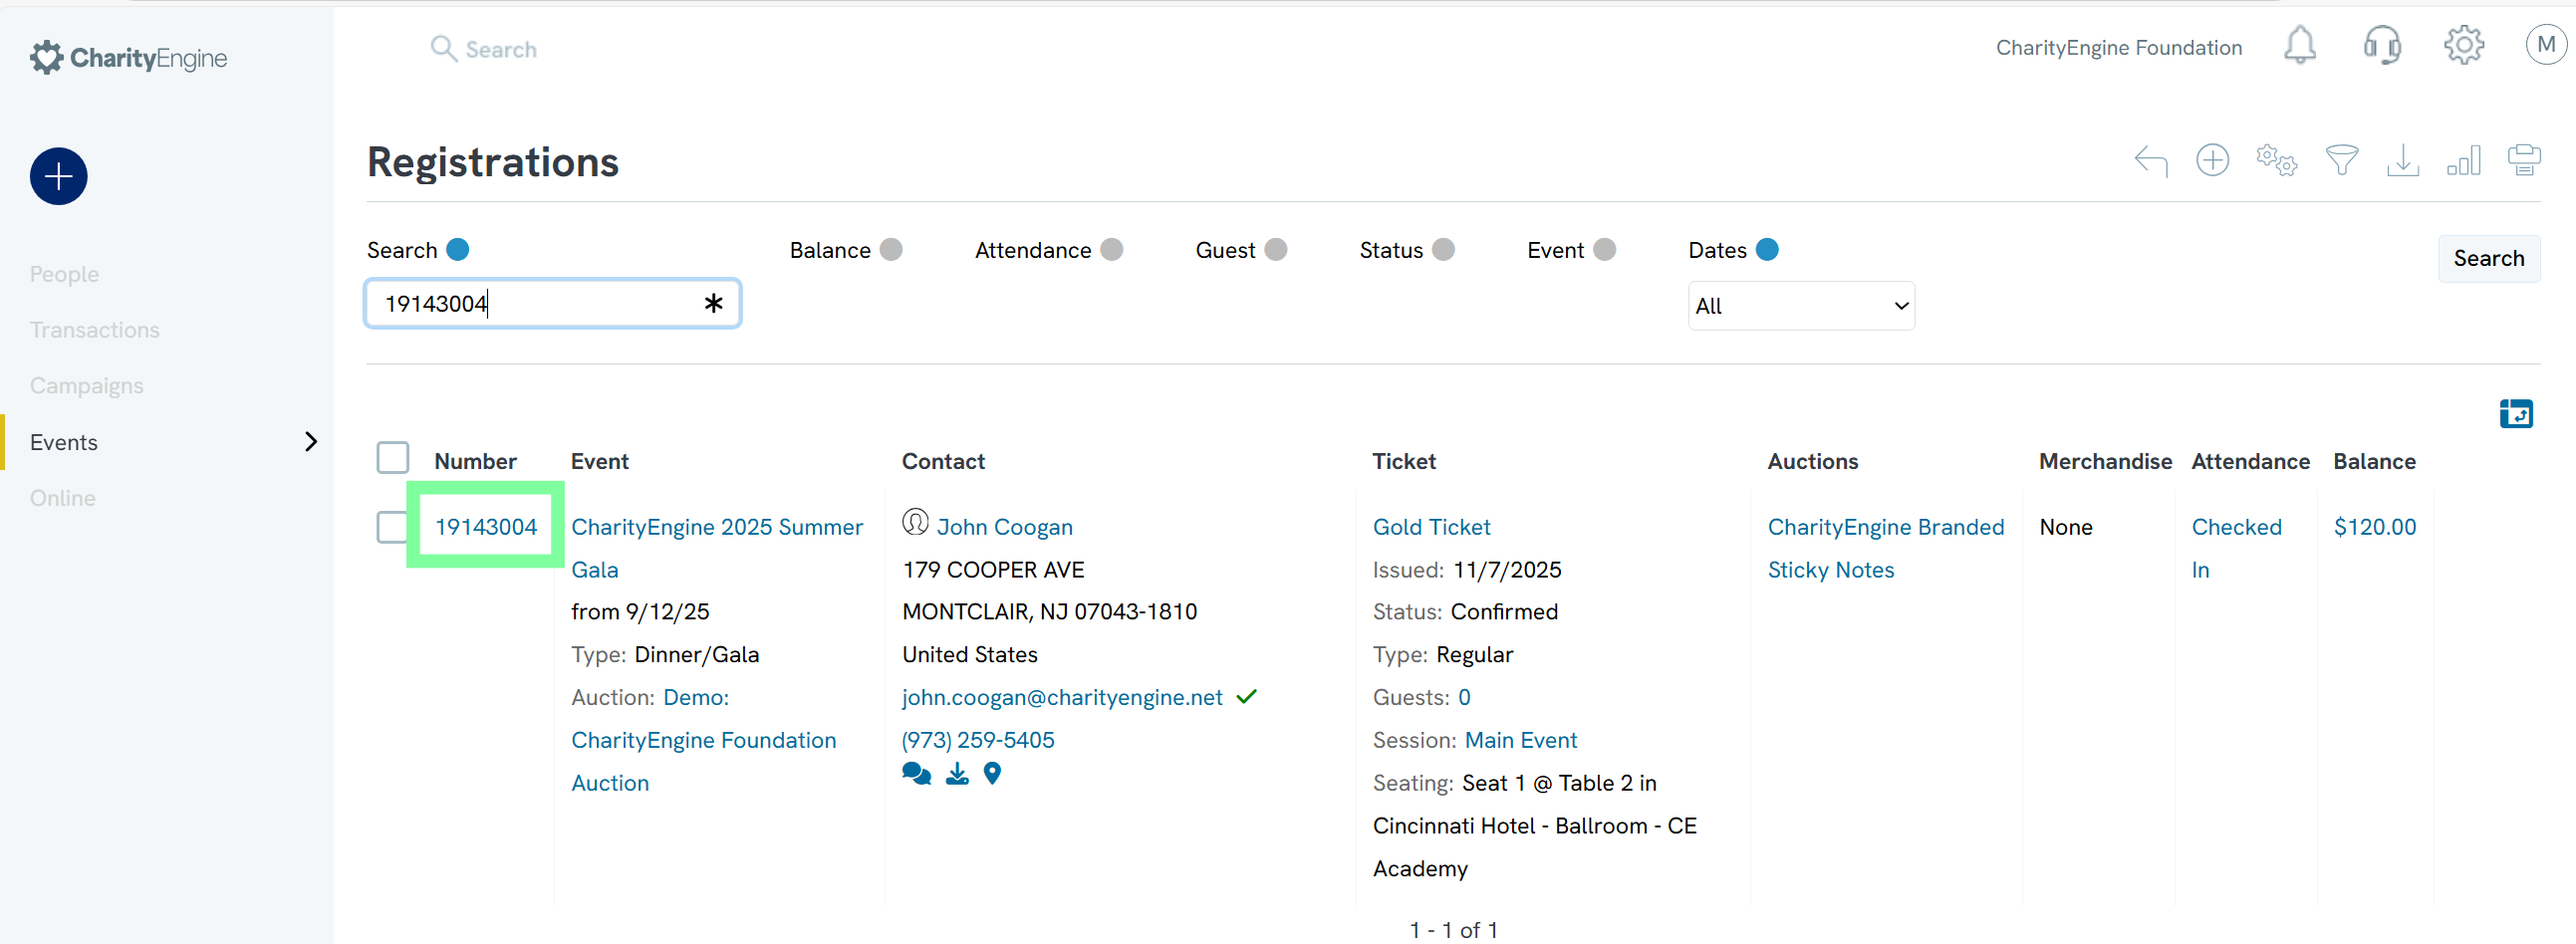Toggle the select-all checkbox in header
Screen dimensions: 2576x944
tap(393, 458)
